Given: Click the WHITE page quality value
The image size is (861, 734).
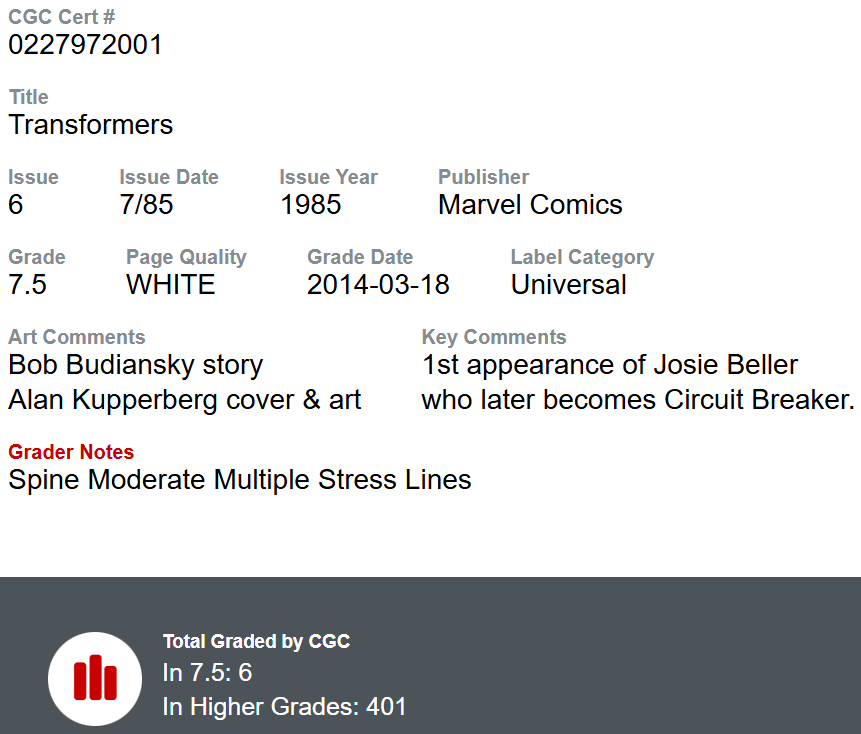Looking at the screenshot, I should click(x=171, y=285).
